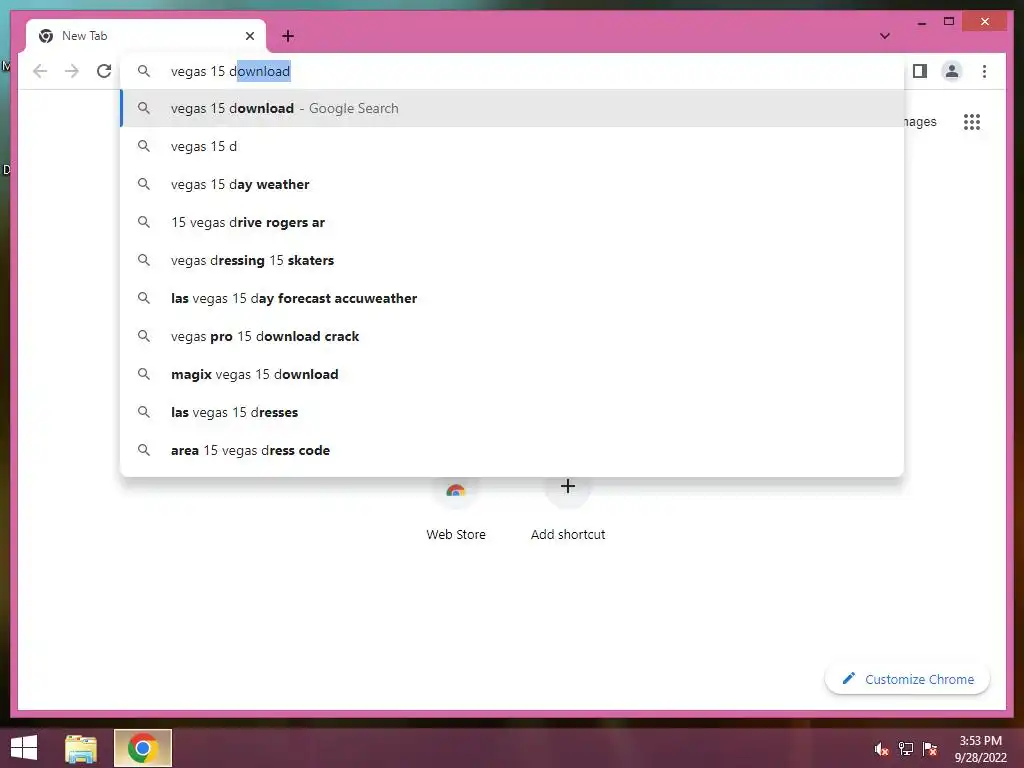The width and height of the screenshot is (1024, 768).
Task: Pick 'vegas dressing 15 skaters' suggestion
Action: pyautogui.click(x=512, y=260)
